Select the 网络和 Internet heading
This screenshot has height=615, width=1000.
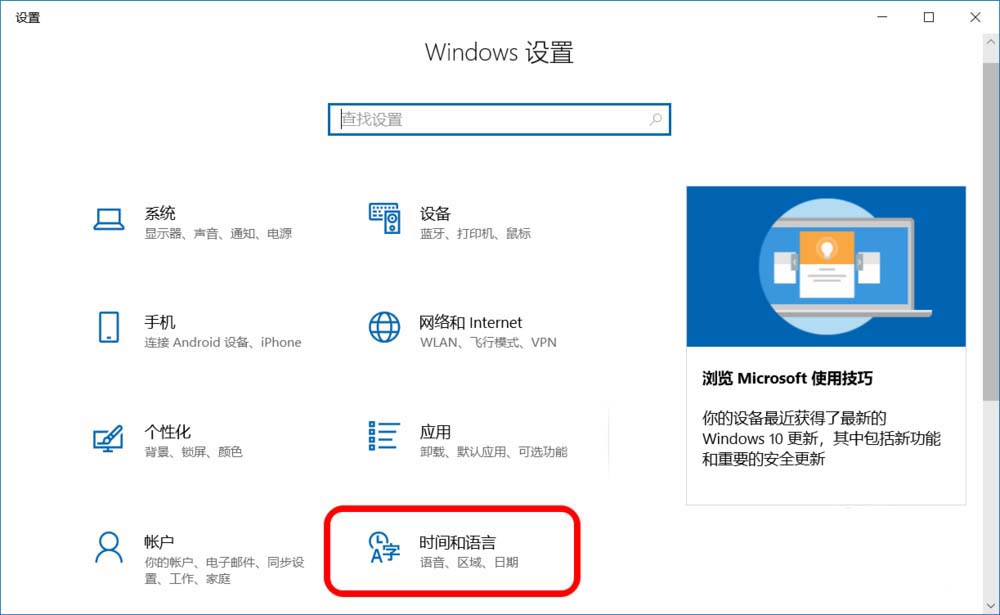[470, 322]
